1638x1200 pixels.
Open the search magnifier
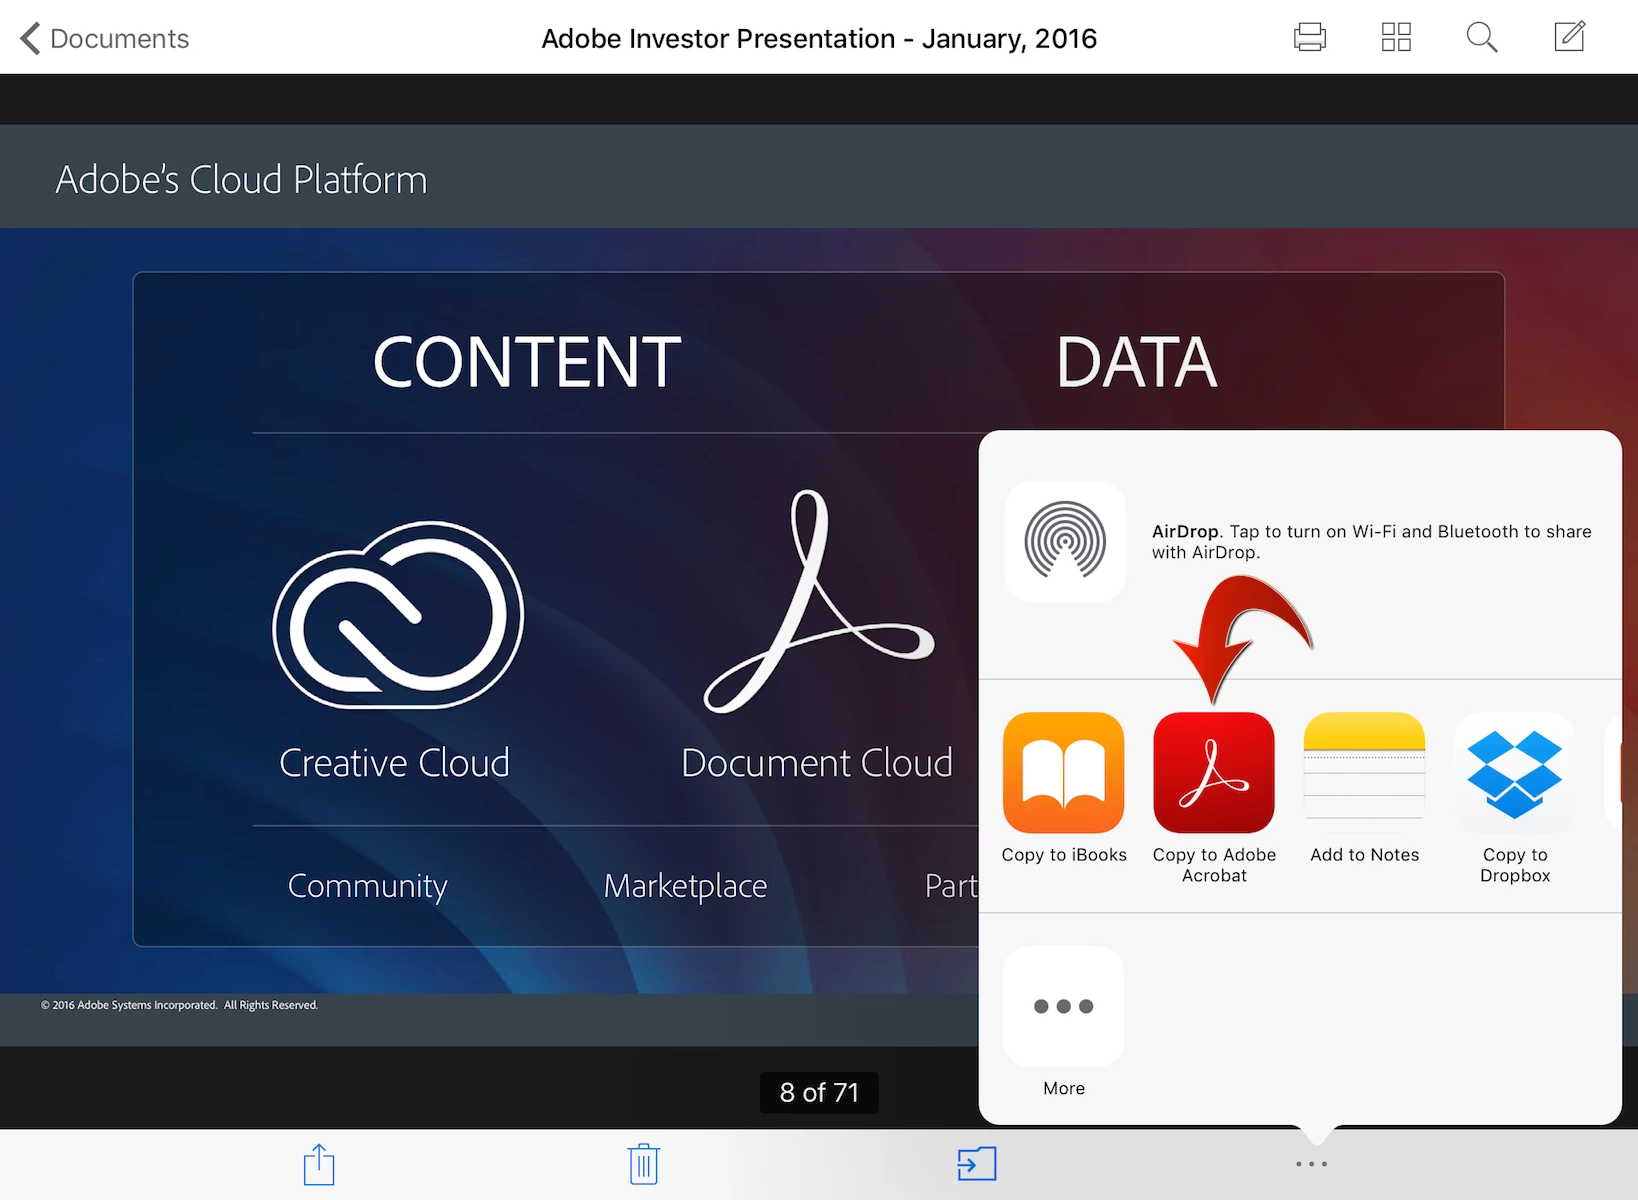(x=1482, y=37)
